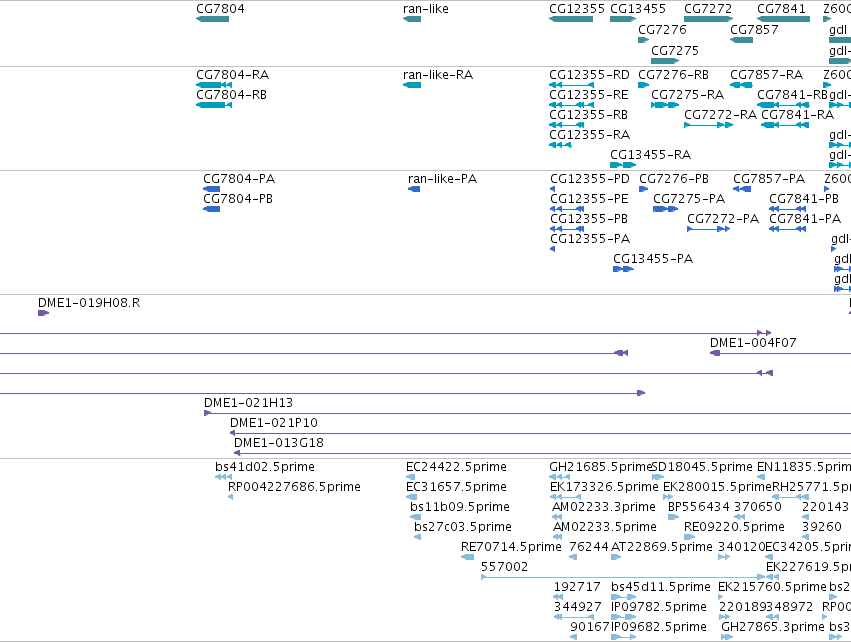Select EST EK173326.5prime
The image size is (851, 642).
pyautogui.click(x=566, y=497)
